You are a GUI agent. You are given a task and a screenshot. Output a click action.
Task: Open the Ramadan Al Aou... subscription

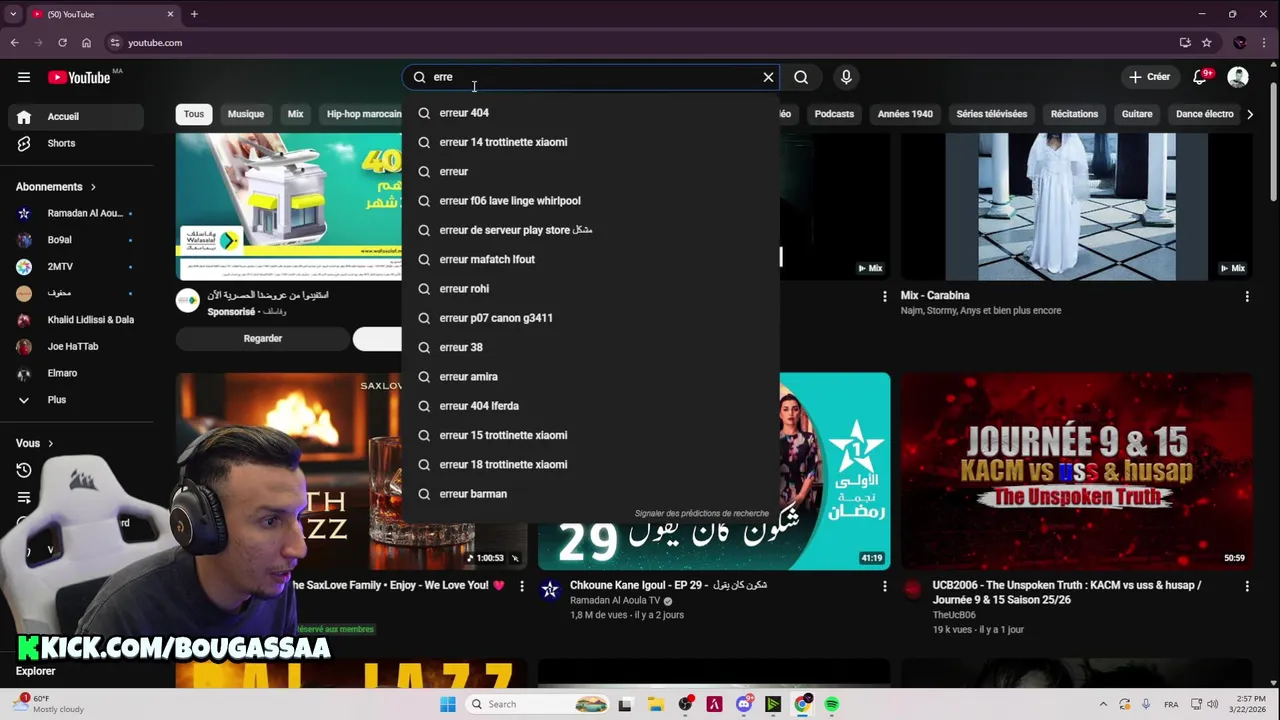(76, 213)
